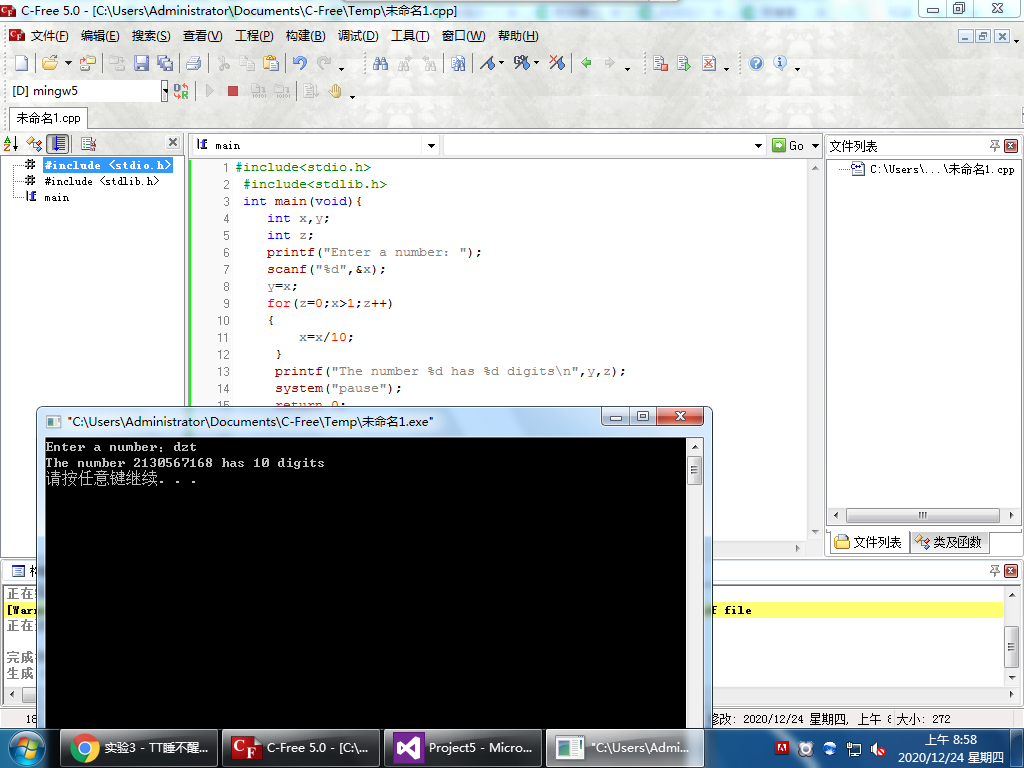This screenshot has width=1024, height=768.
Task: Click the green back navigation arrow
Action: pos(586,63)
